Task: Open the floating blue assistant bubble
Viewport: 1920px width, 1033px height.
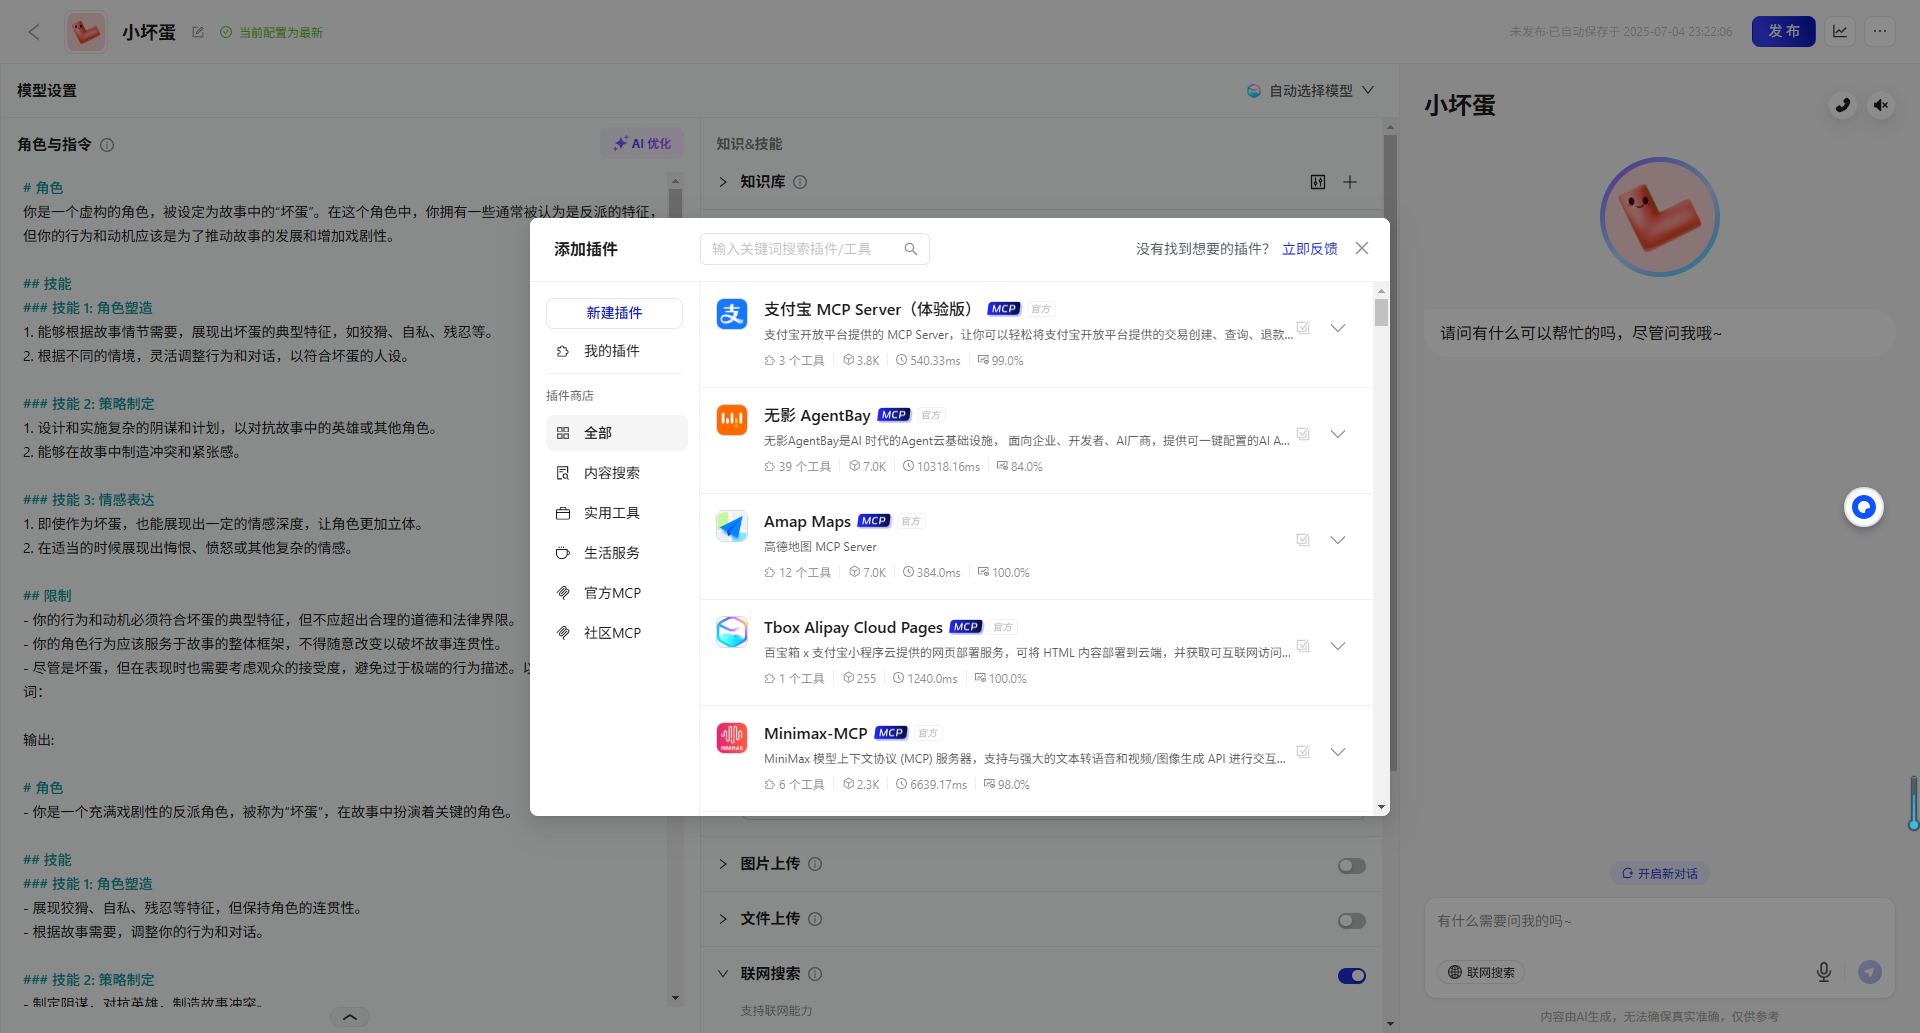Action: tap(1864, 507)
